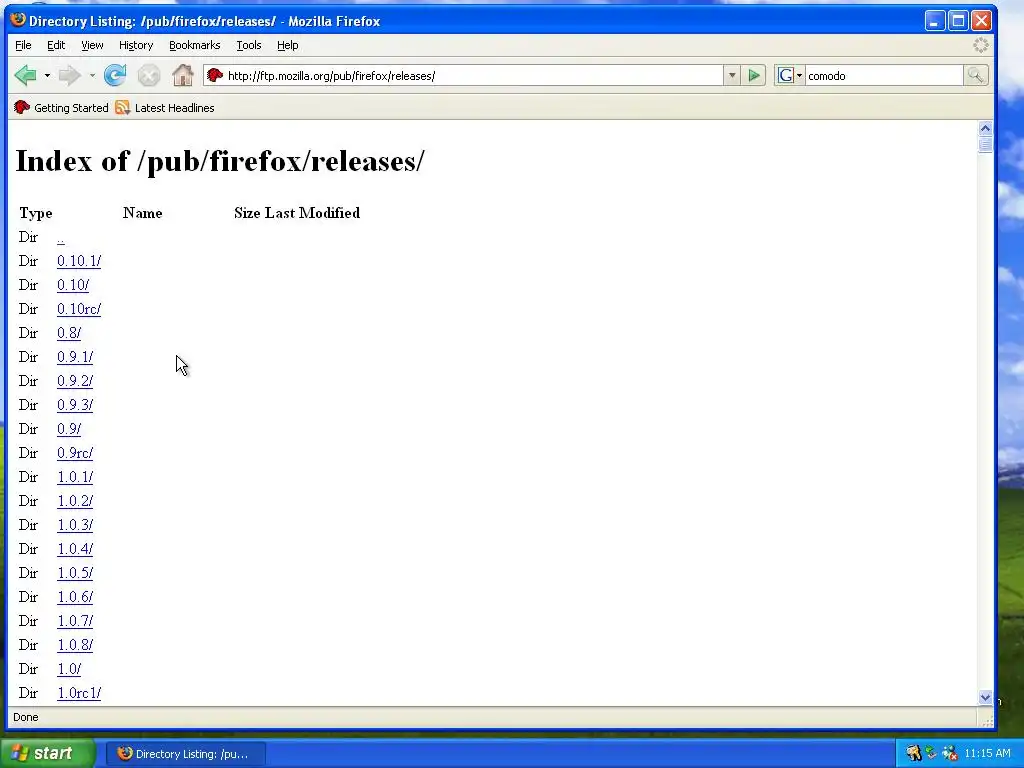
Task: Click the Directory Listing taskbar button
Action: [185, 754]
